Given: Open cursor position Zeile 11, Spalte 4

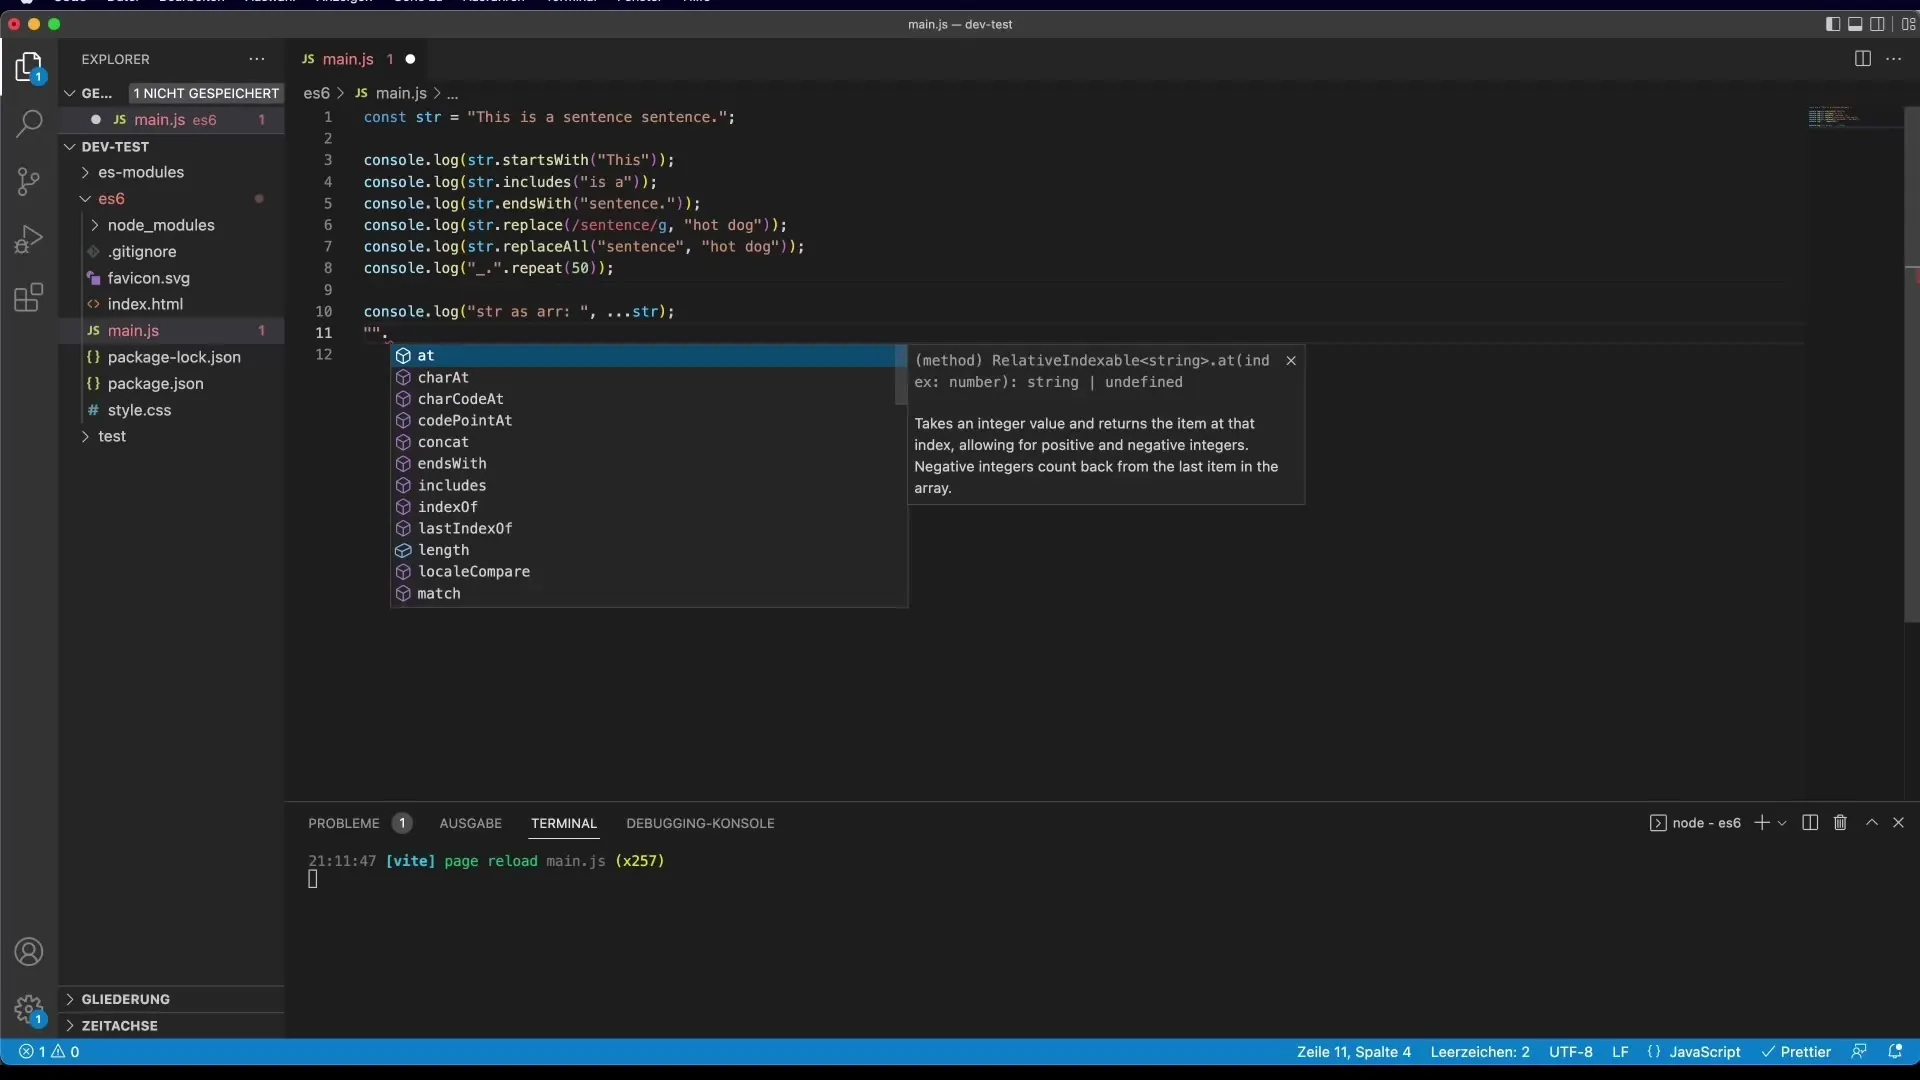Looking at the screenshot, I should (1353, 1051).
